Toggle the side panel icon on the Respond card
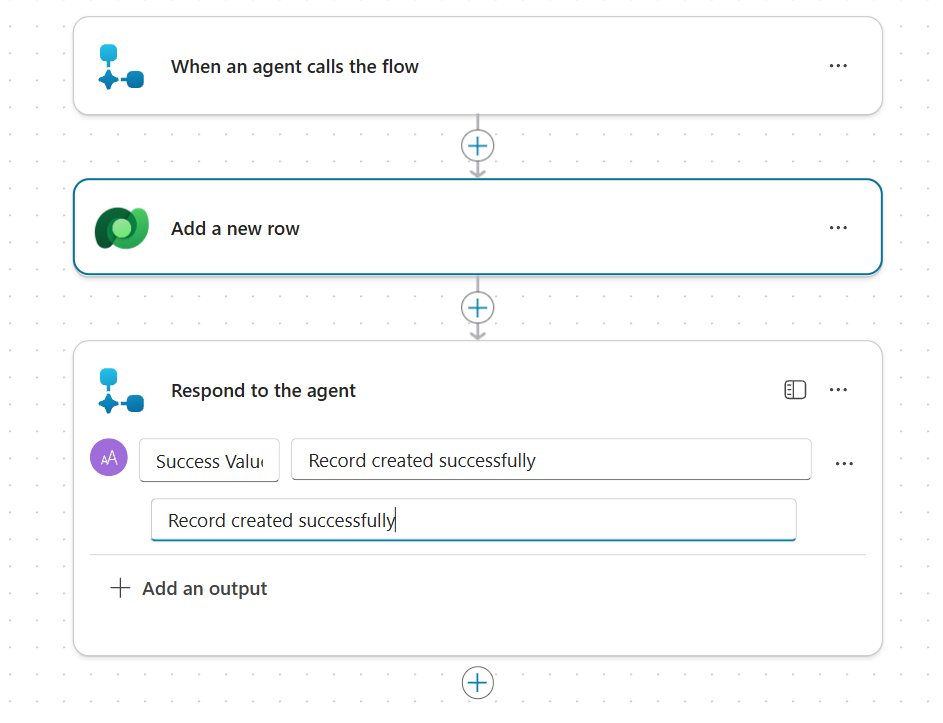The height and width of the screenshot is (723, 943). click(795, 390)
